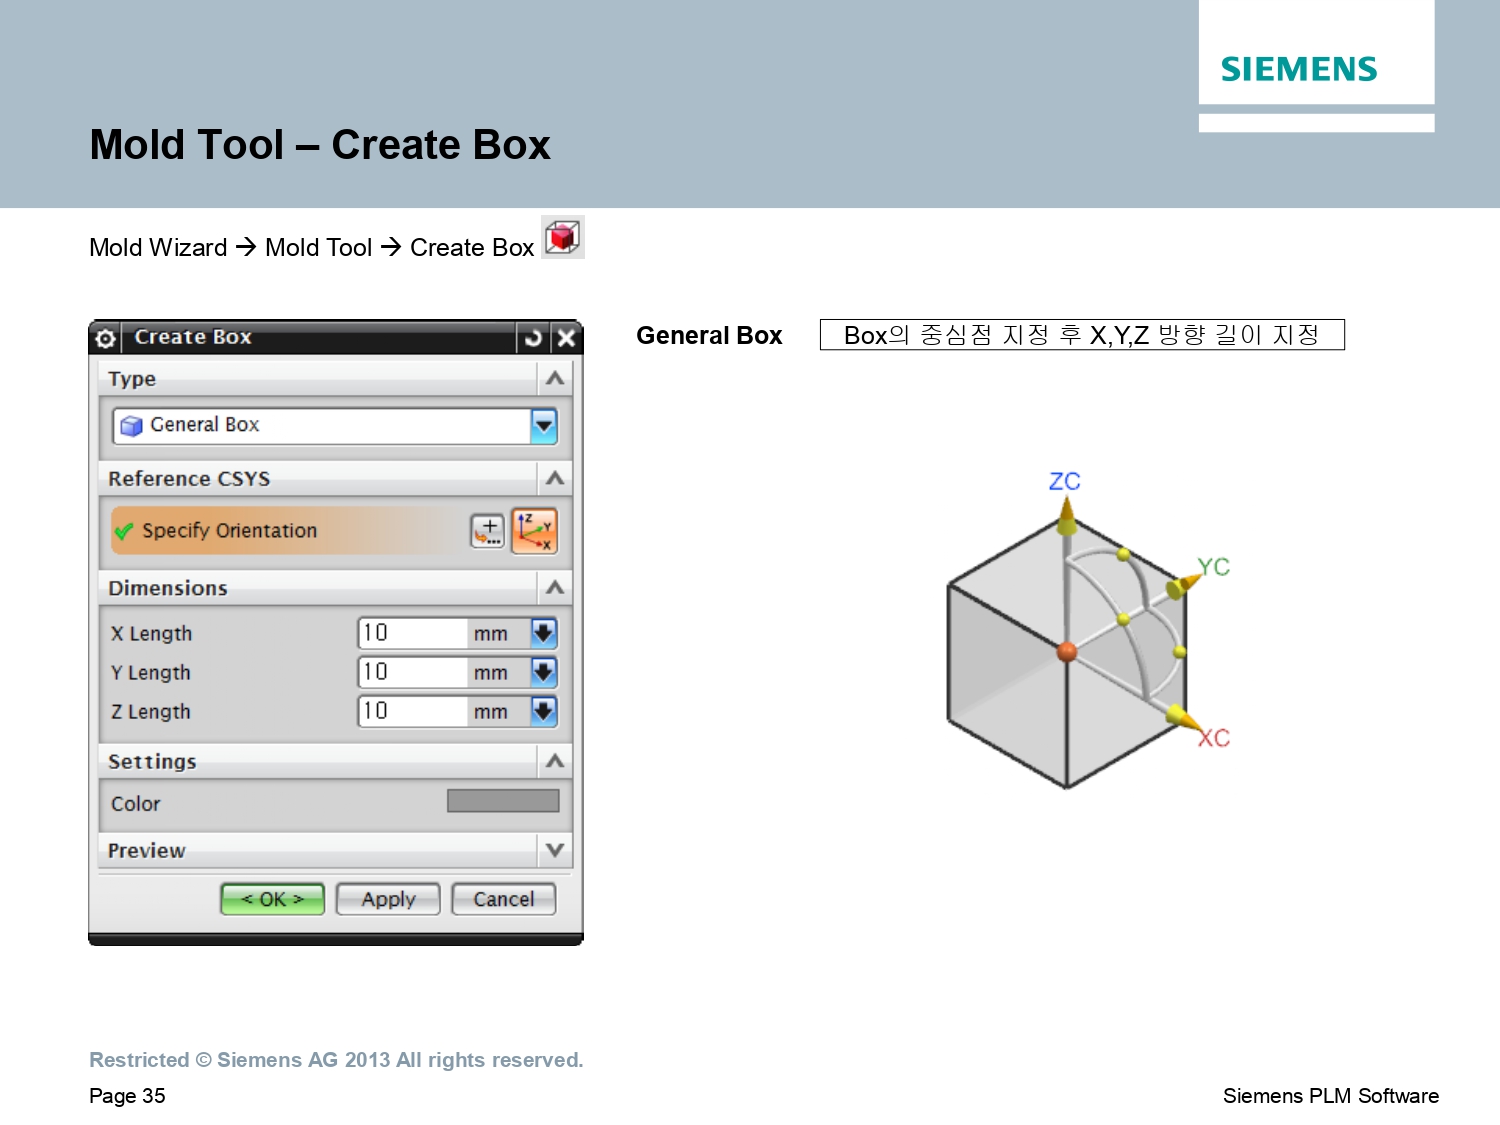The image size is (1500, 1125).
Task: Edit the Y Length value field
Action: click(x=411, y=672)
